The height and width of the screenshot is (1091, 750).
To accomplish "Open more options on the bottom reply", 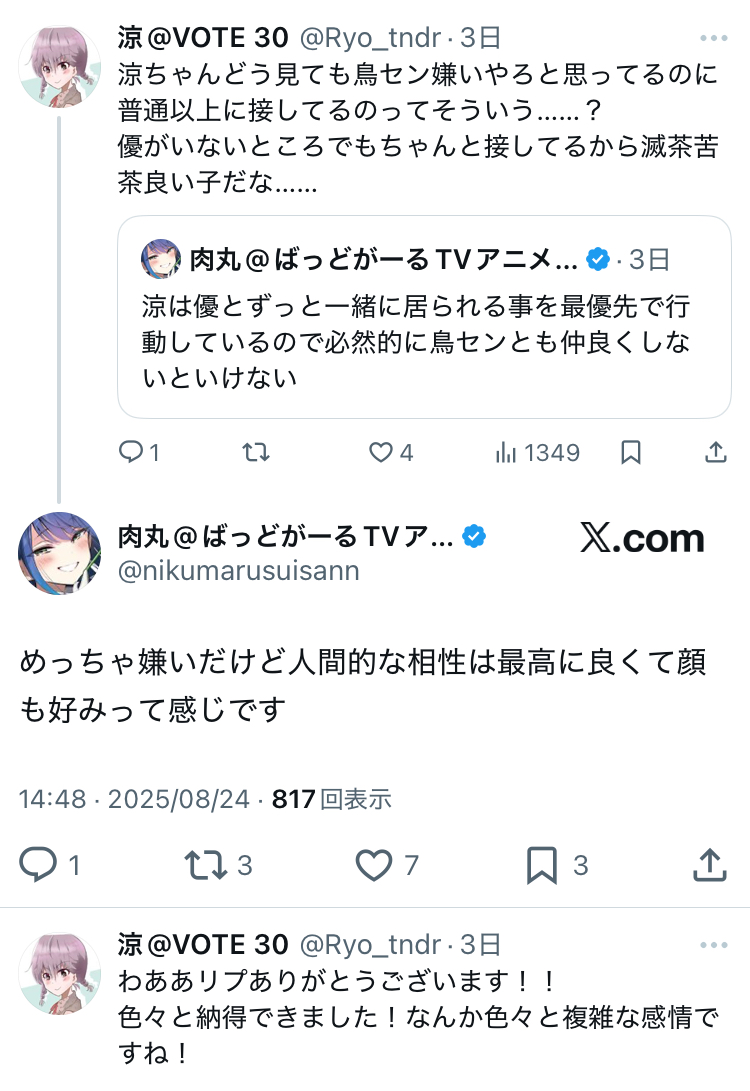I will [714, 945].
